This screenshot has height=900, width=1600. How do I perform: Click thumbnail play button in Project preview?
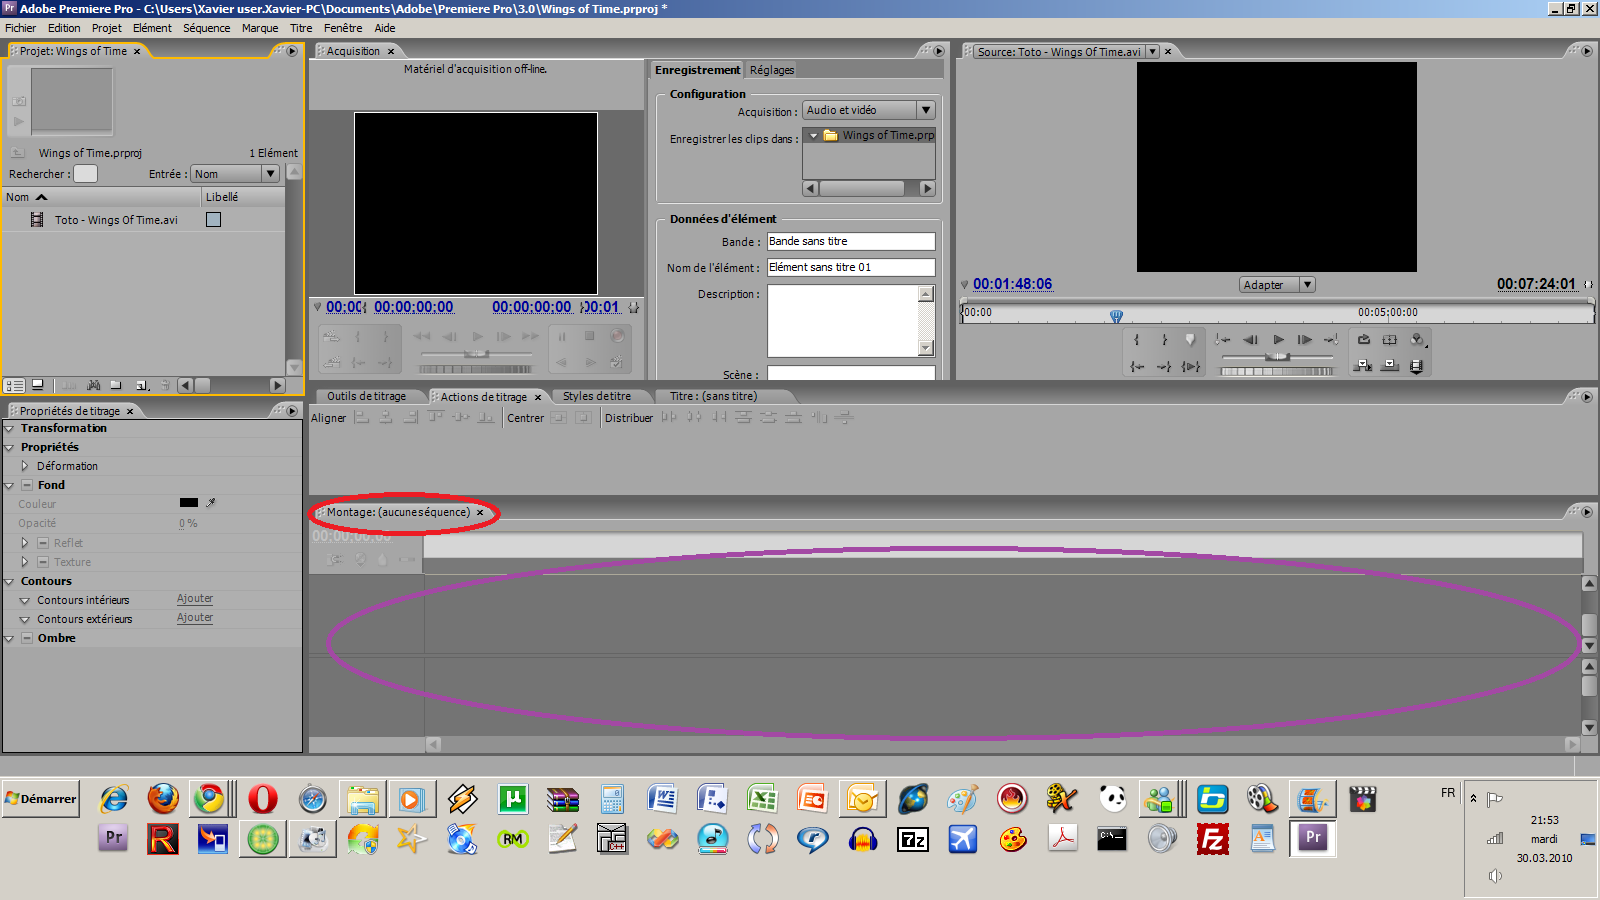point(18,122)
